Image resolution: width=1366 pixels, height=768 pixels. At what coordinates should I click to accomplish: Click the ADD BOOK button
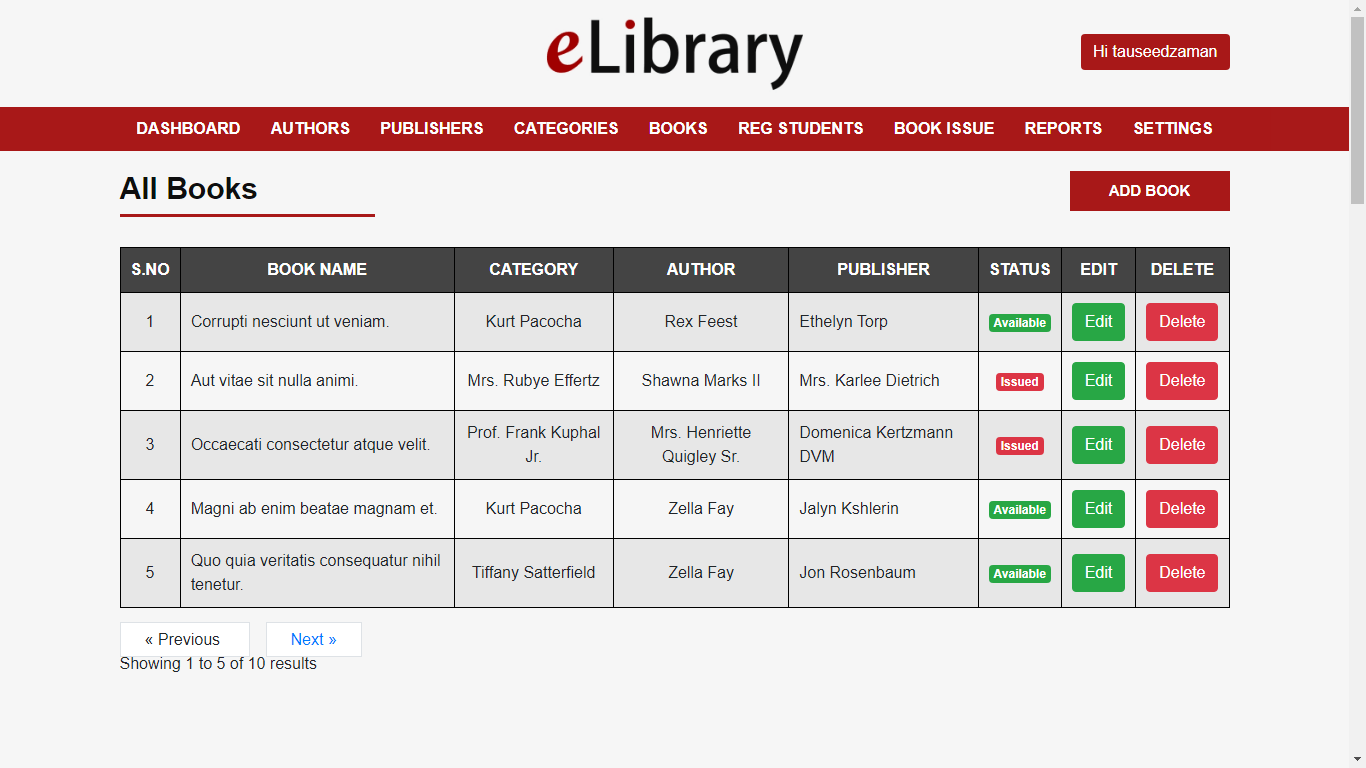click(x=1149, y=191)
